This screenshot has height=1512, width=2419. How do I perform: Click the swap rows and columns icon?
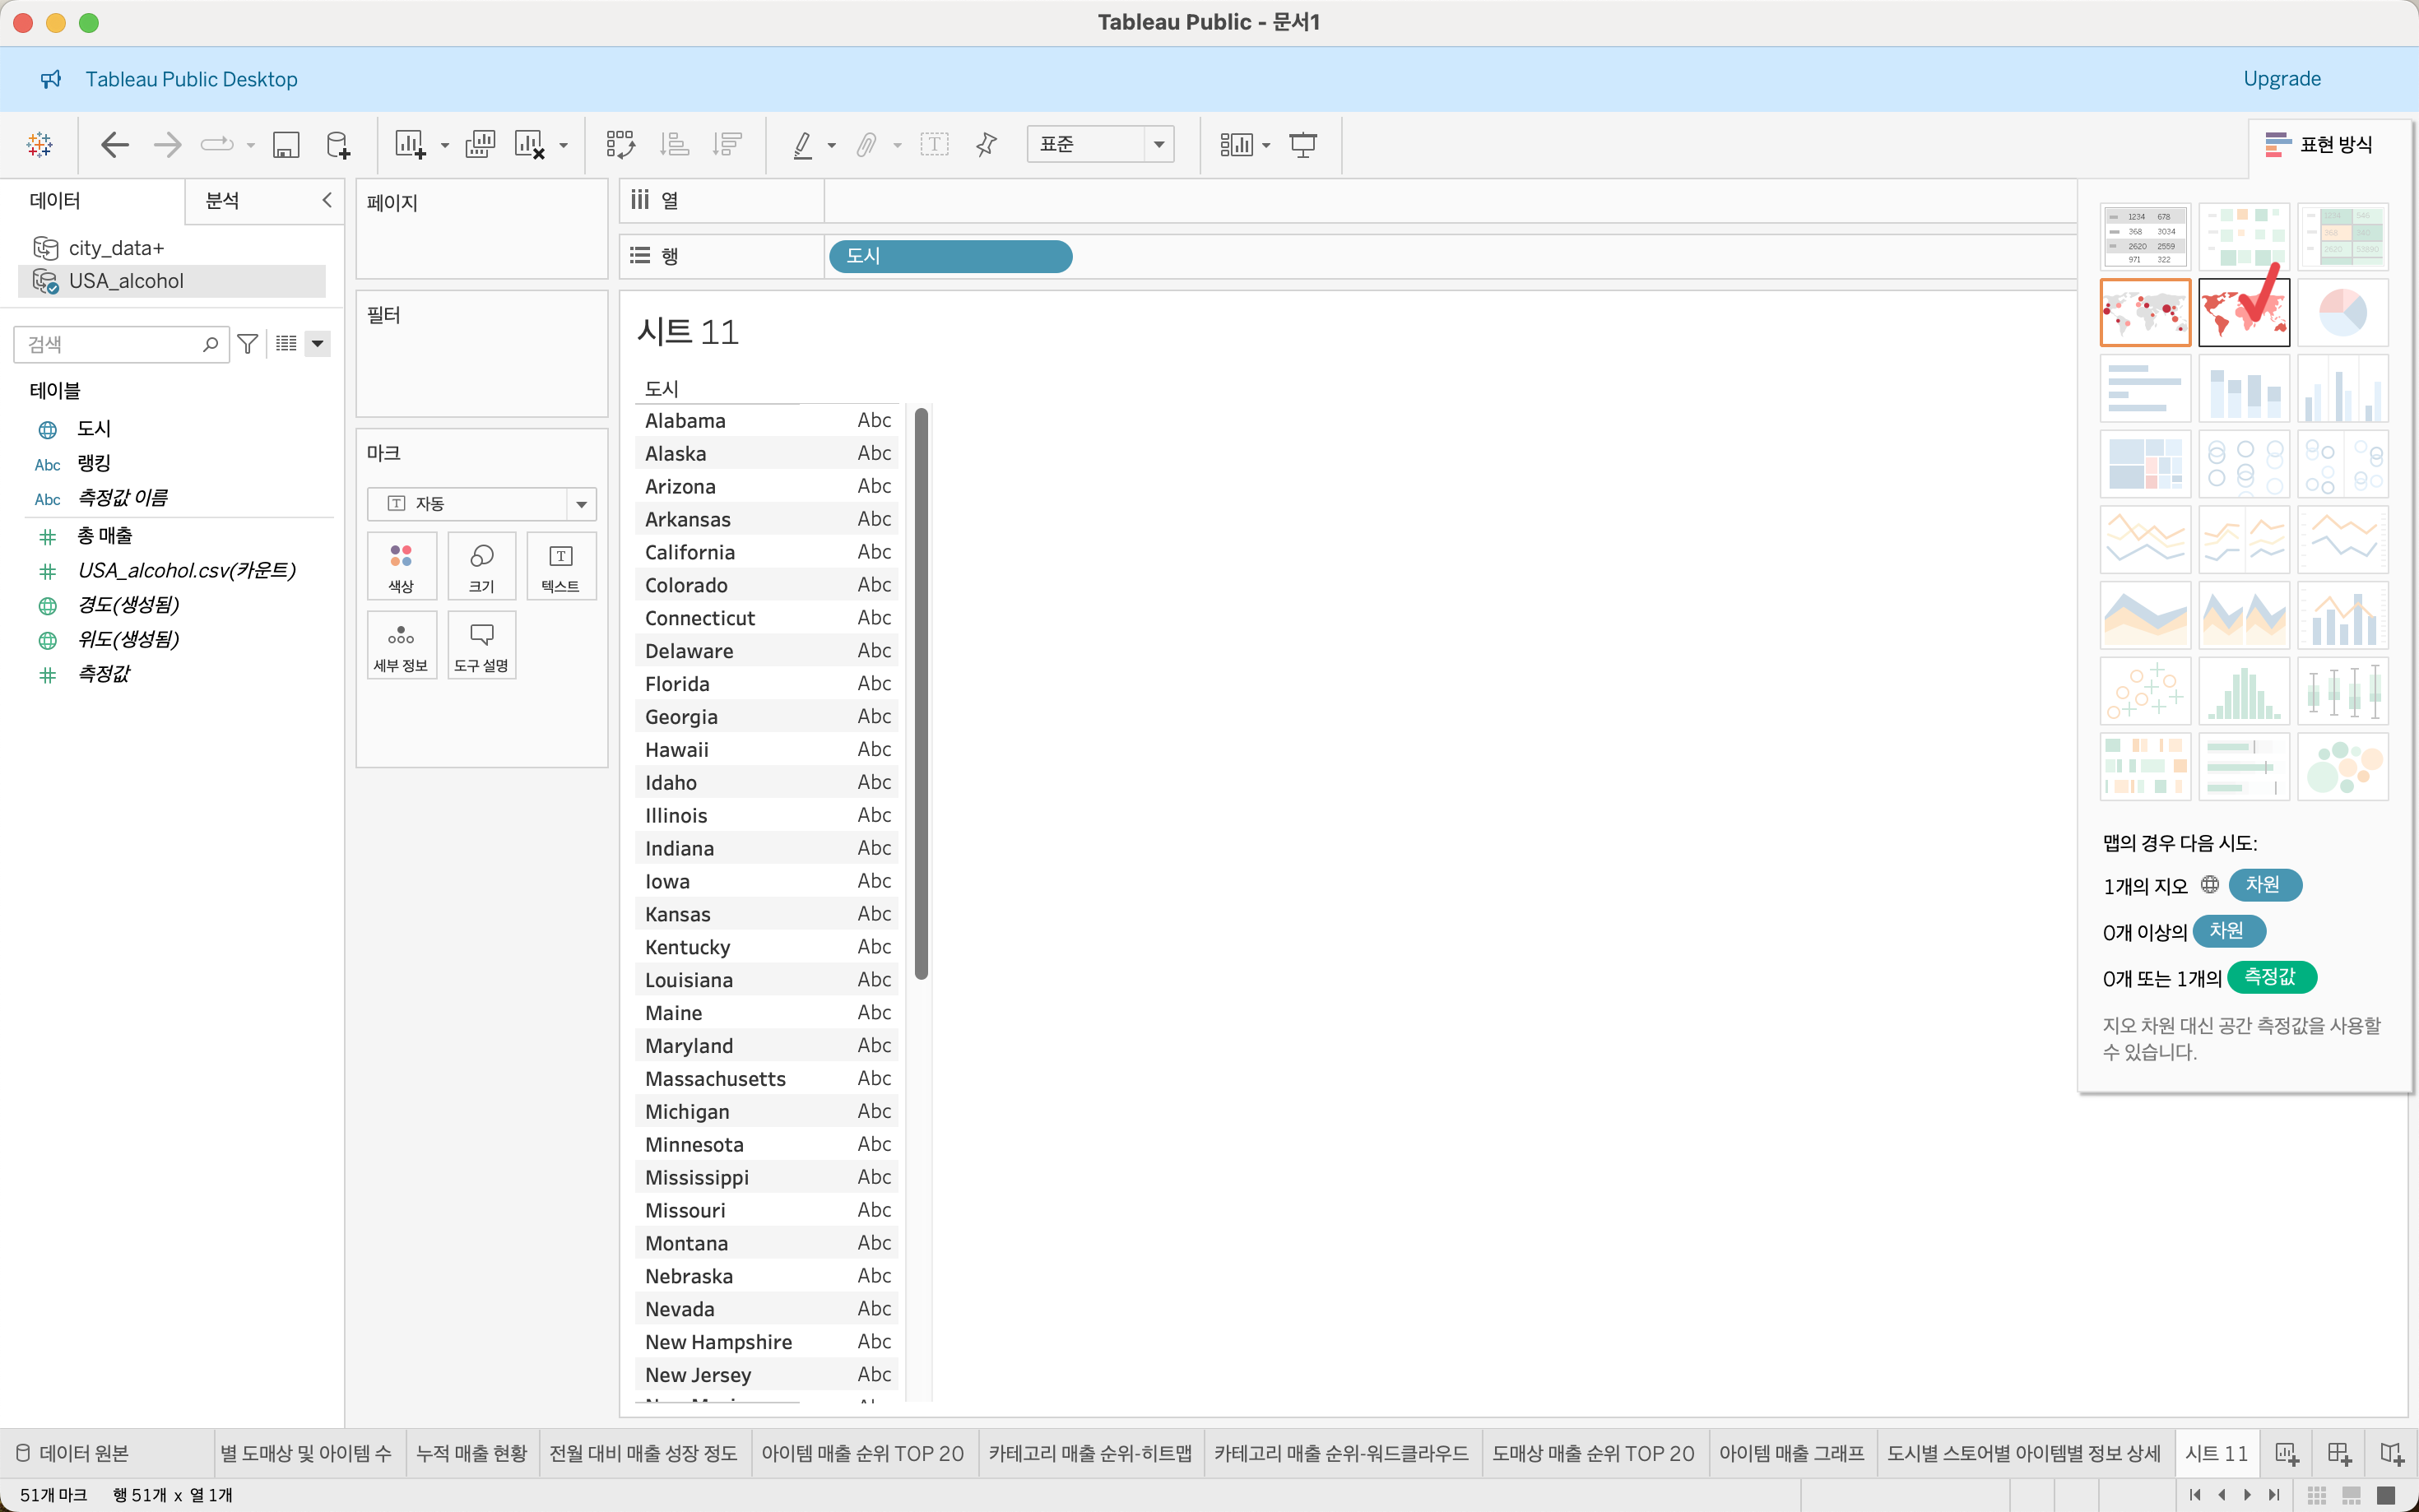pyautogui.click(x=620, y=145)
